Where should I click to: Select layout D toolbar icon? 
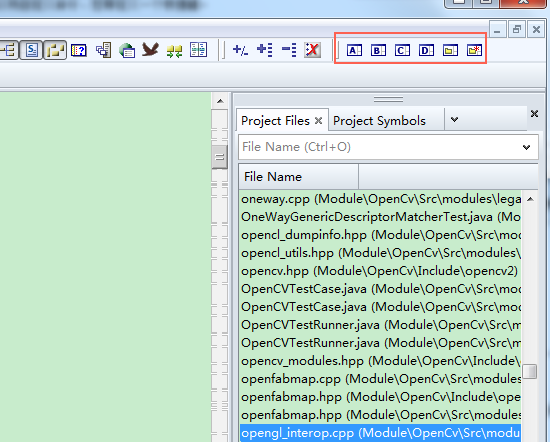pos(426,51)
